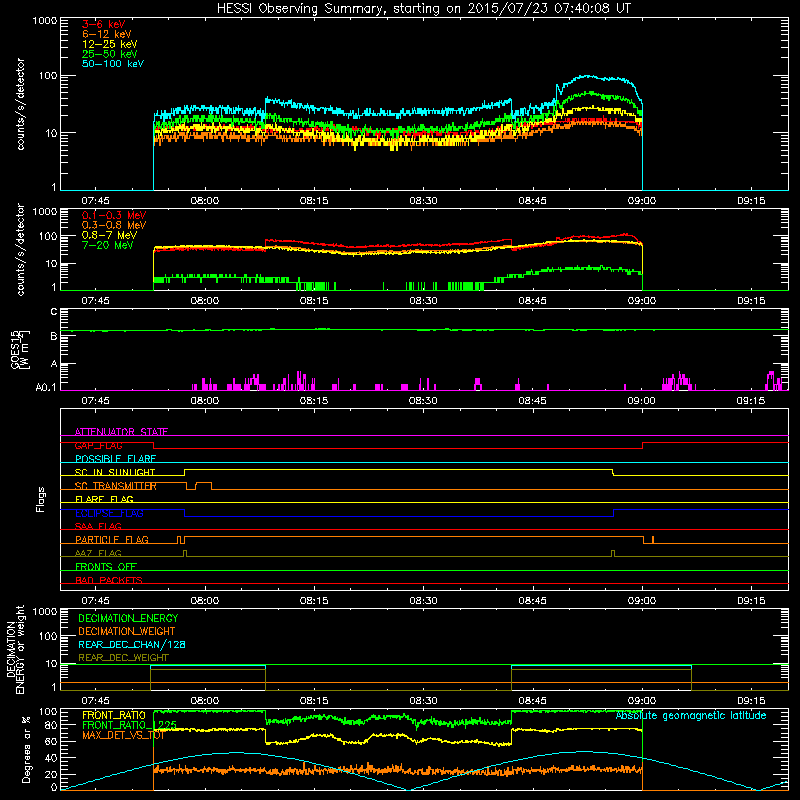
Task: Click the 07:45 tick under the decimation panel
Action: coord(95,701)
